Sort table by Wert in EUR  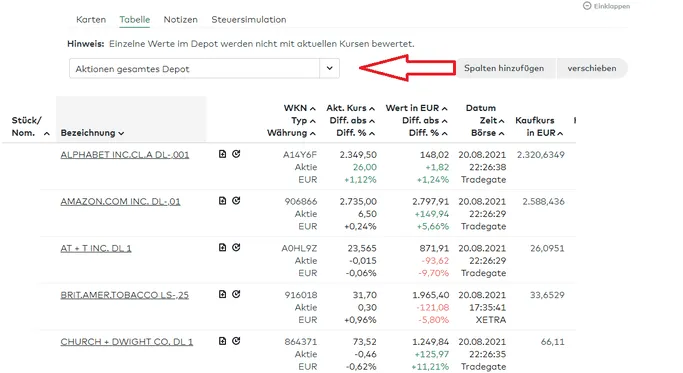click(x=416, y=108)
